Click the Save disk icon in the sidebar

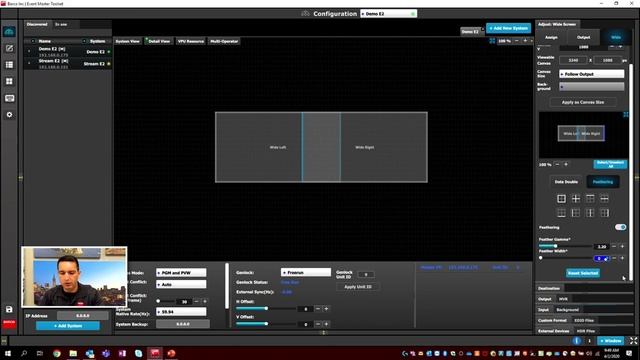[x=9, y=309]
